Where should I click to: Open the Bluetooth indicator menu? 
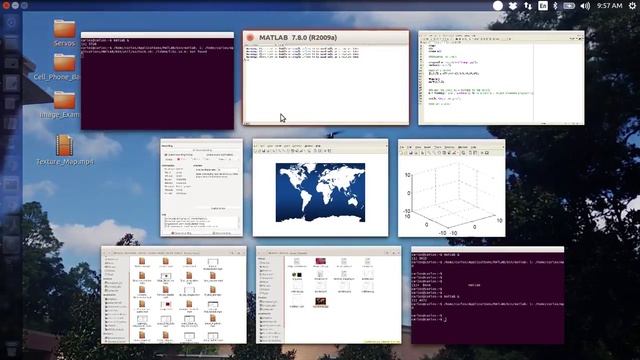555,6
